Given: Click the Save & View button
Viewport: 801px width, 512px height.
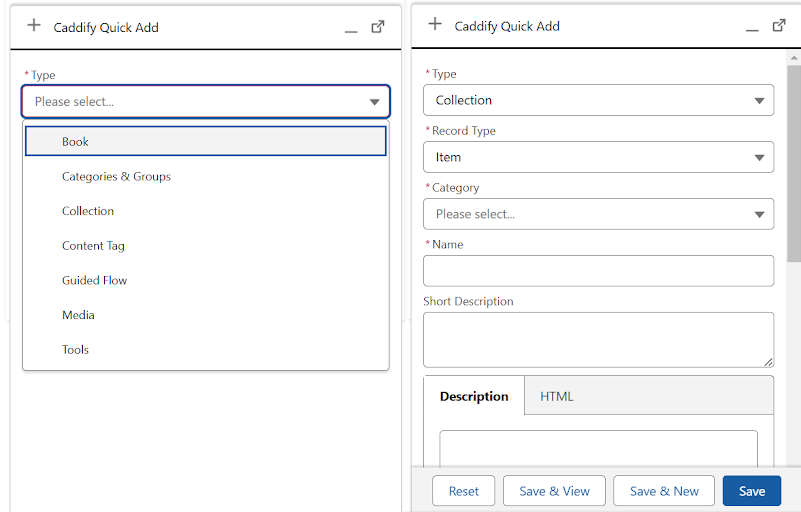Looking at the screenshot, I should click(554, 491).
